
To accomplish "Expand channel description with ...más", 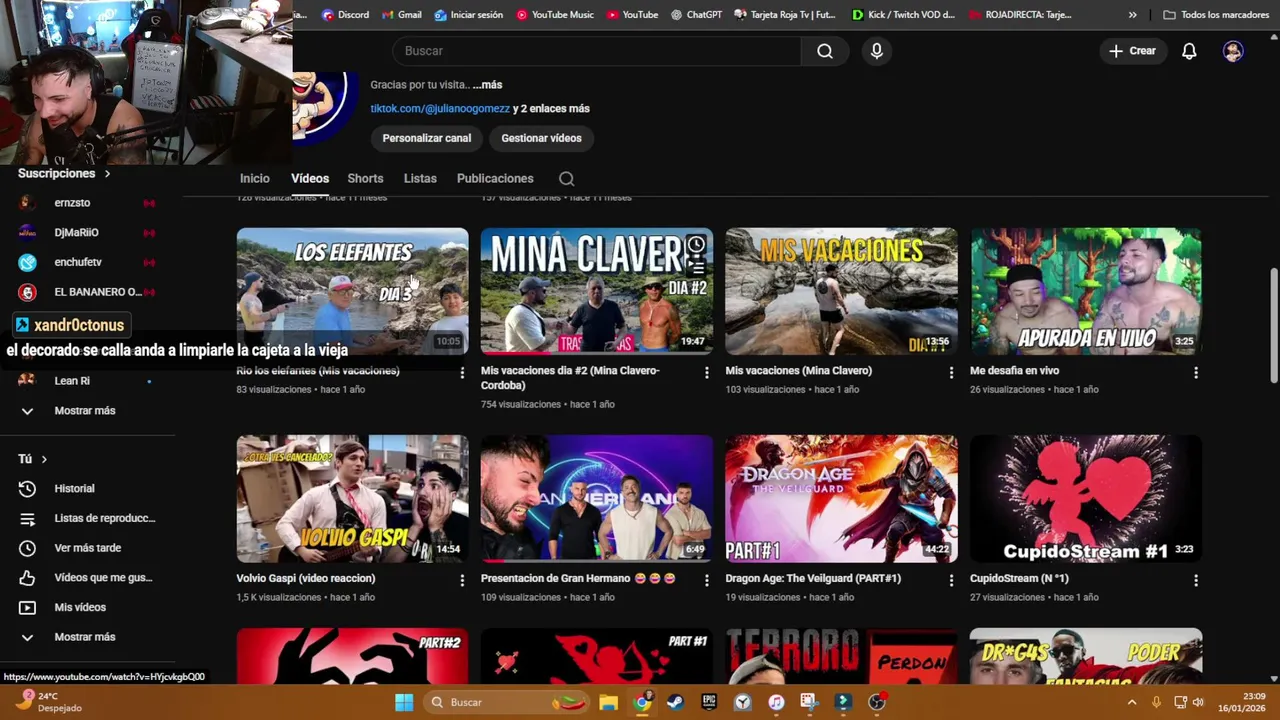I will tap(487, 85).
